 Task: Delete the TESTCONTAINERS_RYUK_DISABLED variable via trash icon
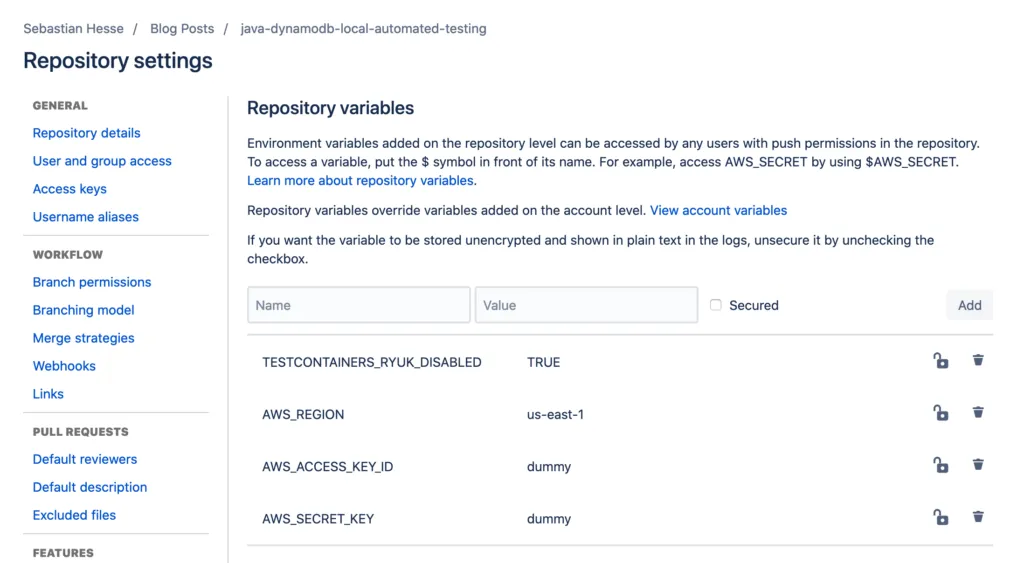coord(978,360)
